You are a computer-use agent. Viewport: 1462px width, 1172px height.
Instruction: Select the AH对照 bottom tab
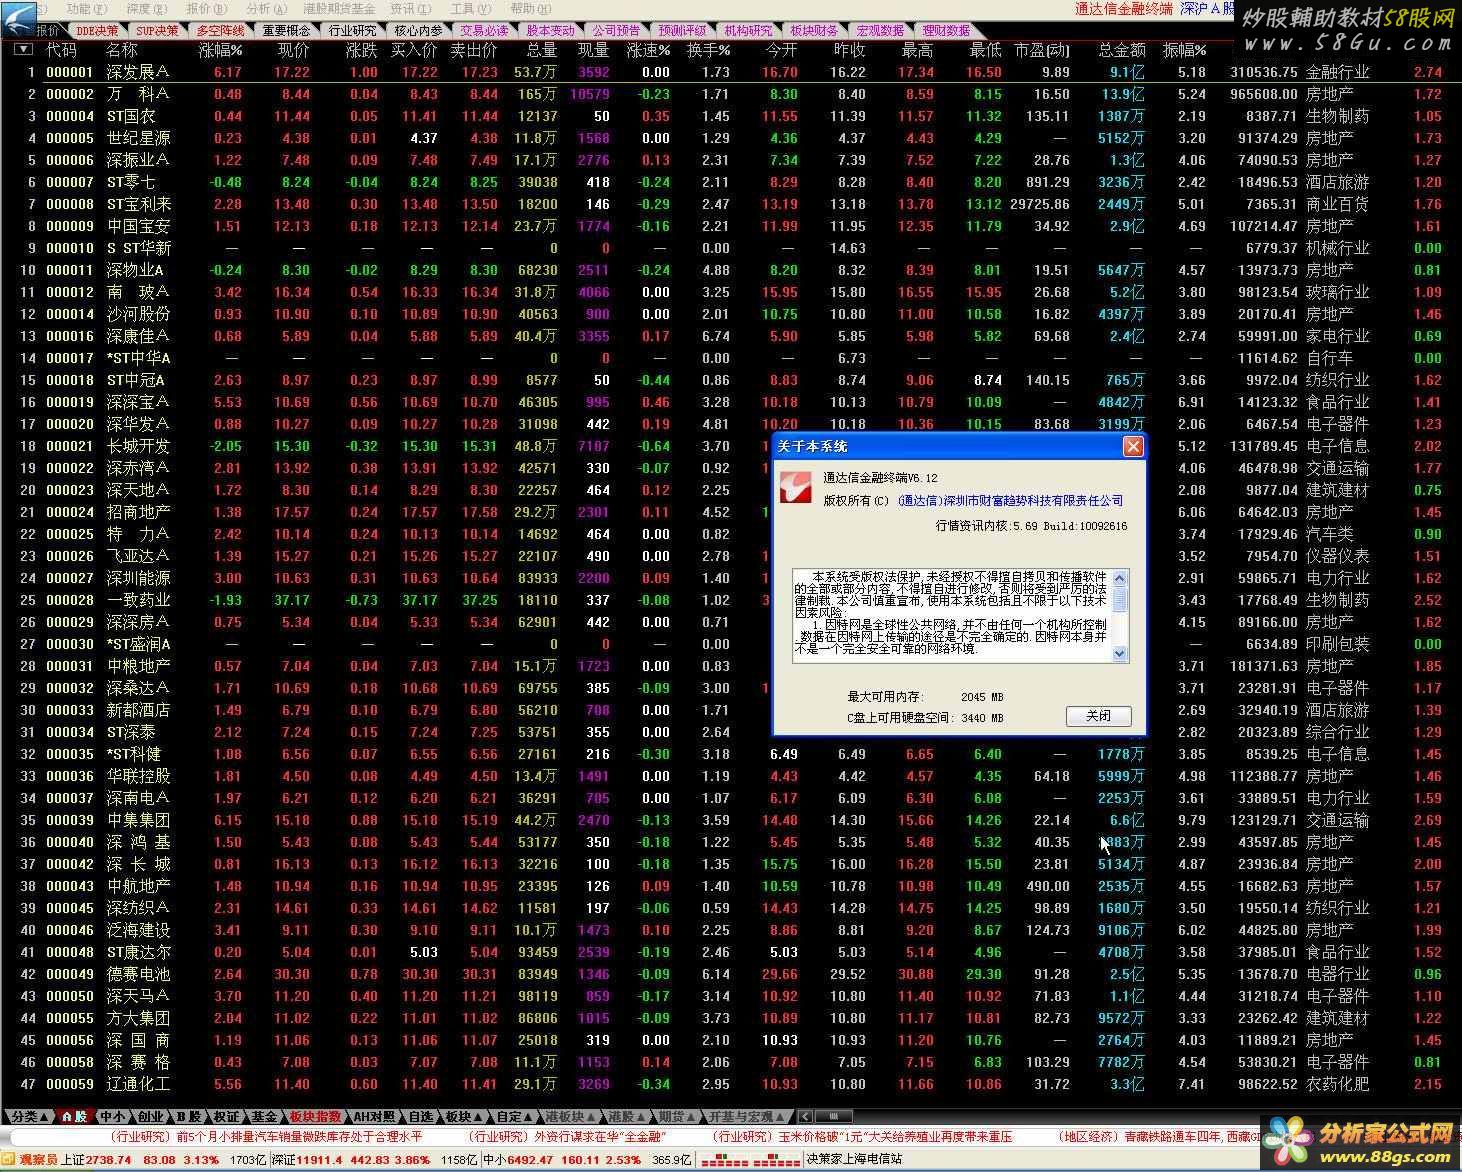375,1116
